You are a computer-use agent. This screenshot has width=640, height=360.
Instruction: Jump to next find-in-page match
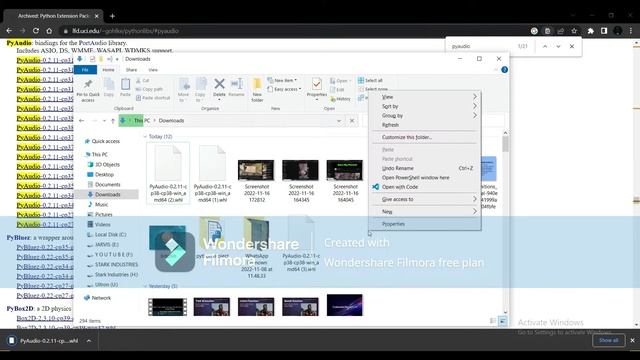coord(558,46)
